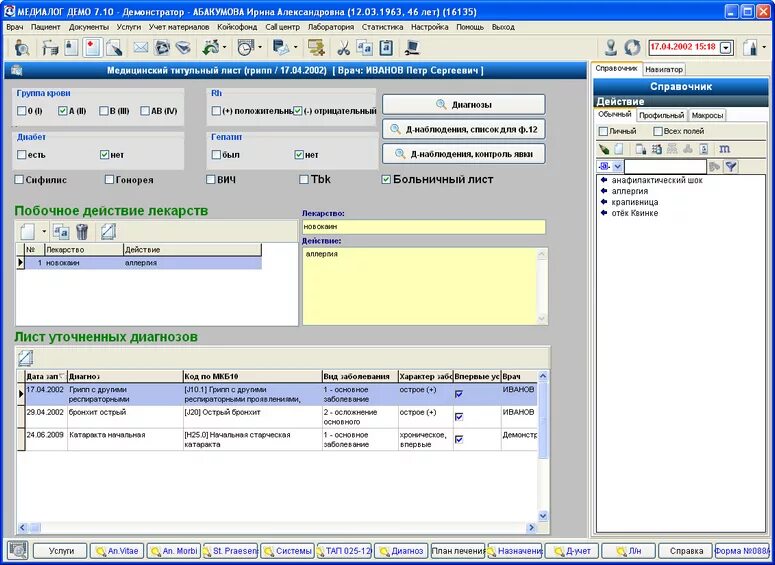The width and height of the screenshot is (775, 565).
Task: Click the trash can delete icon
Action: tap(82, 231)
